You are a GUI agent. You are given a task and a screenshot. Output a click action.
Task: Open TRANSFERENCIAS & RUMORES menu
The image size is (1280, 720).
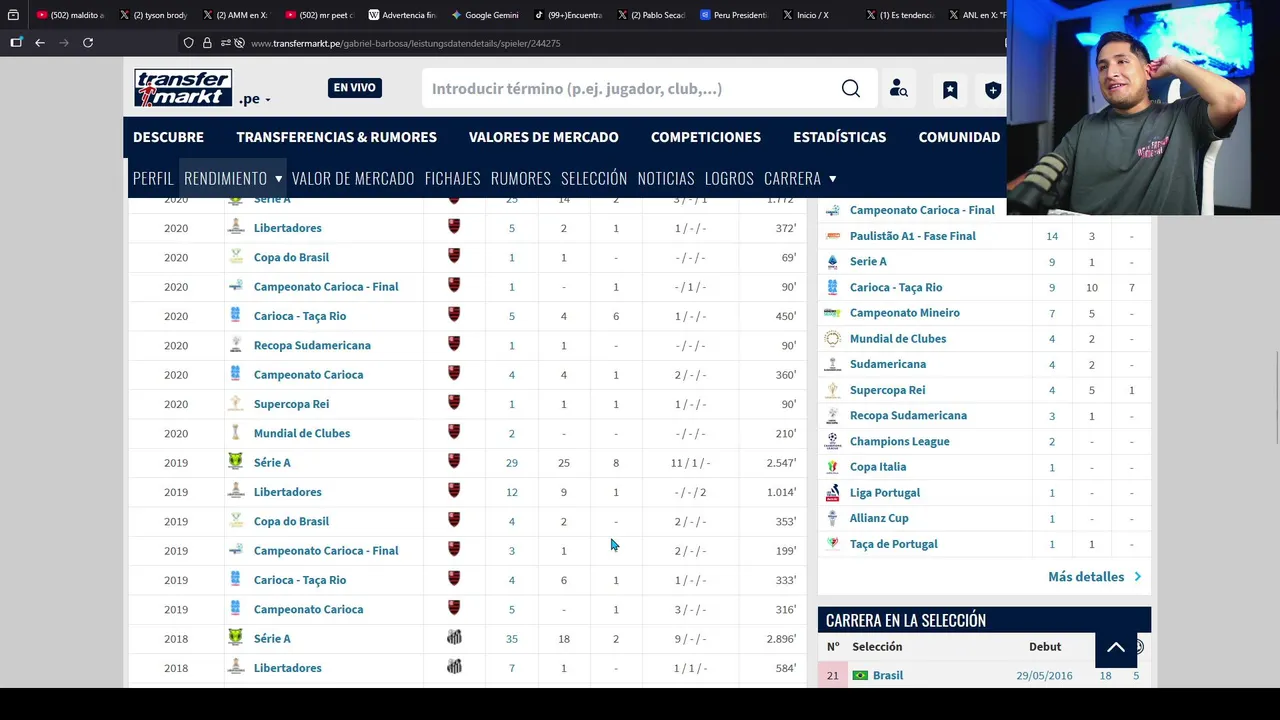pos(336,137)
